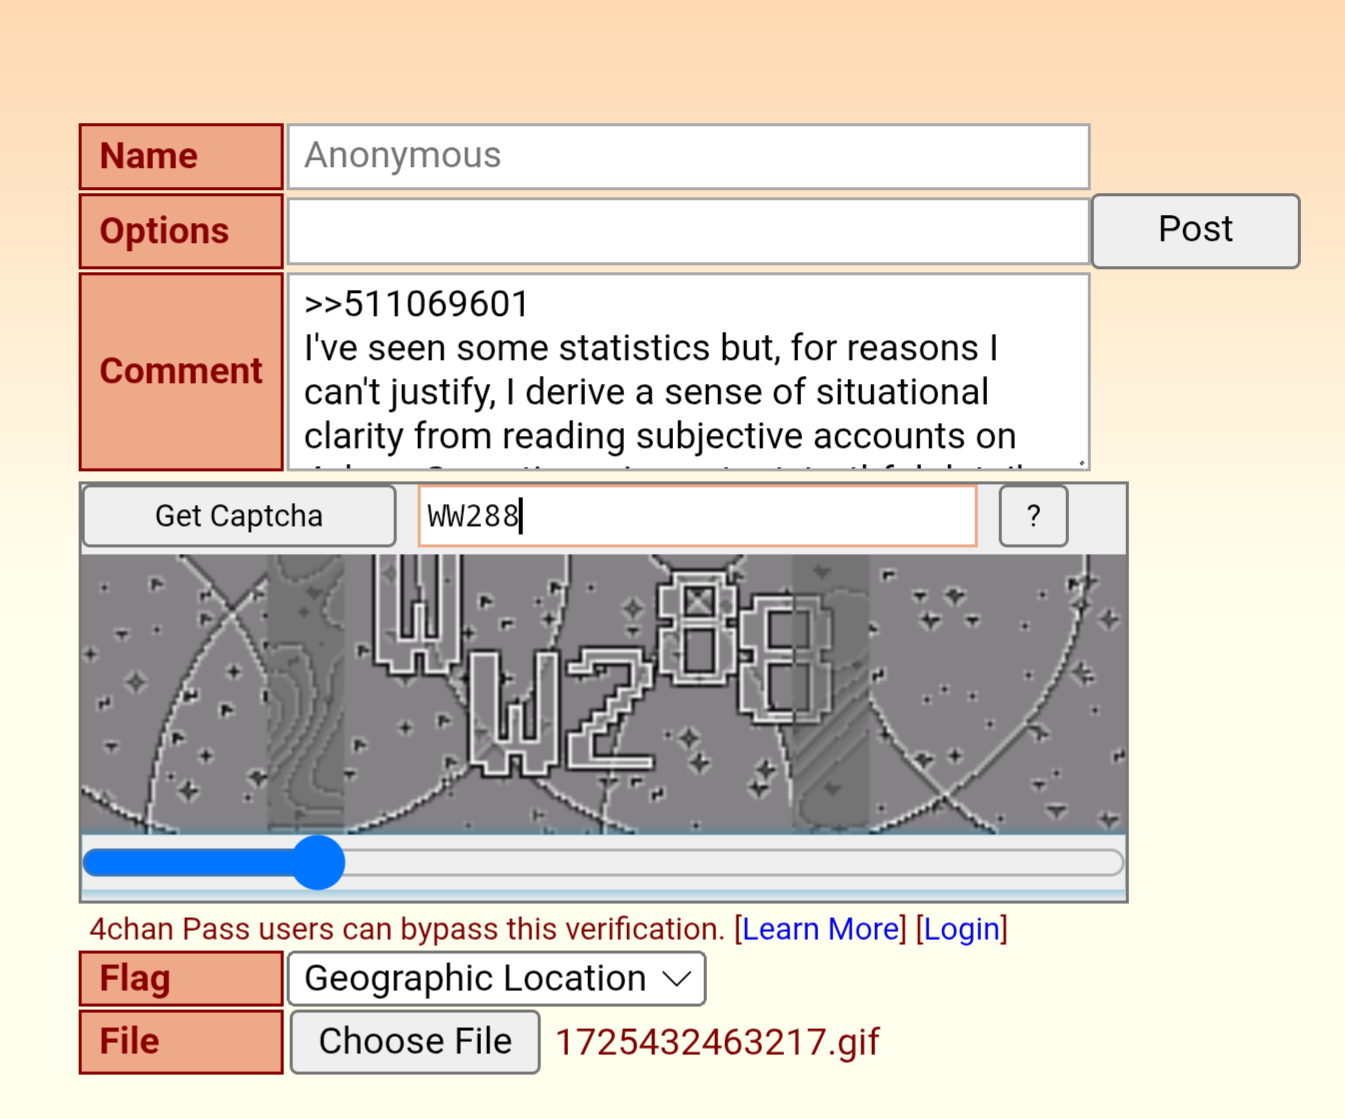
Task: Click the Options label cell
Action: pos(181,231)
